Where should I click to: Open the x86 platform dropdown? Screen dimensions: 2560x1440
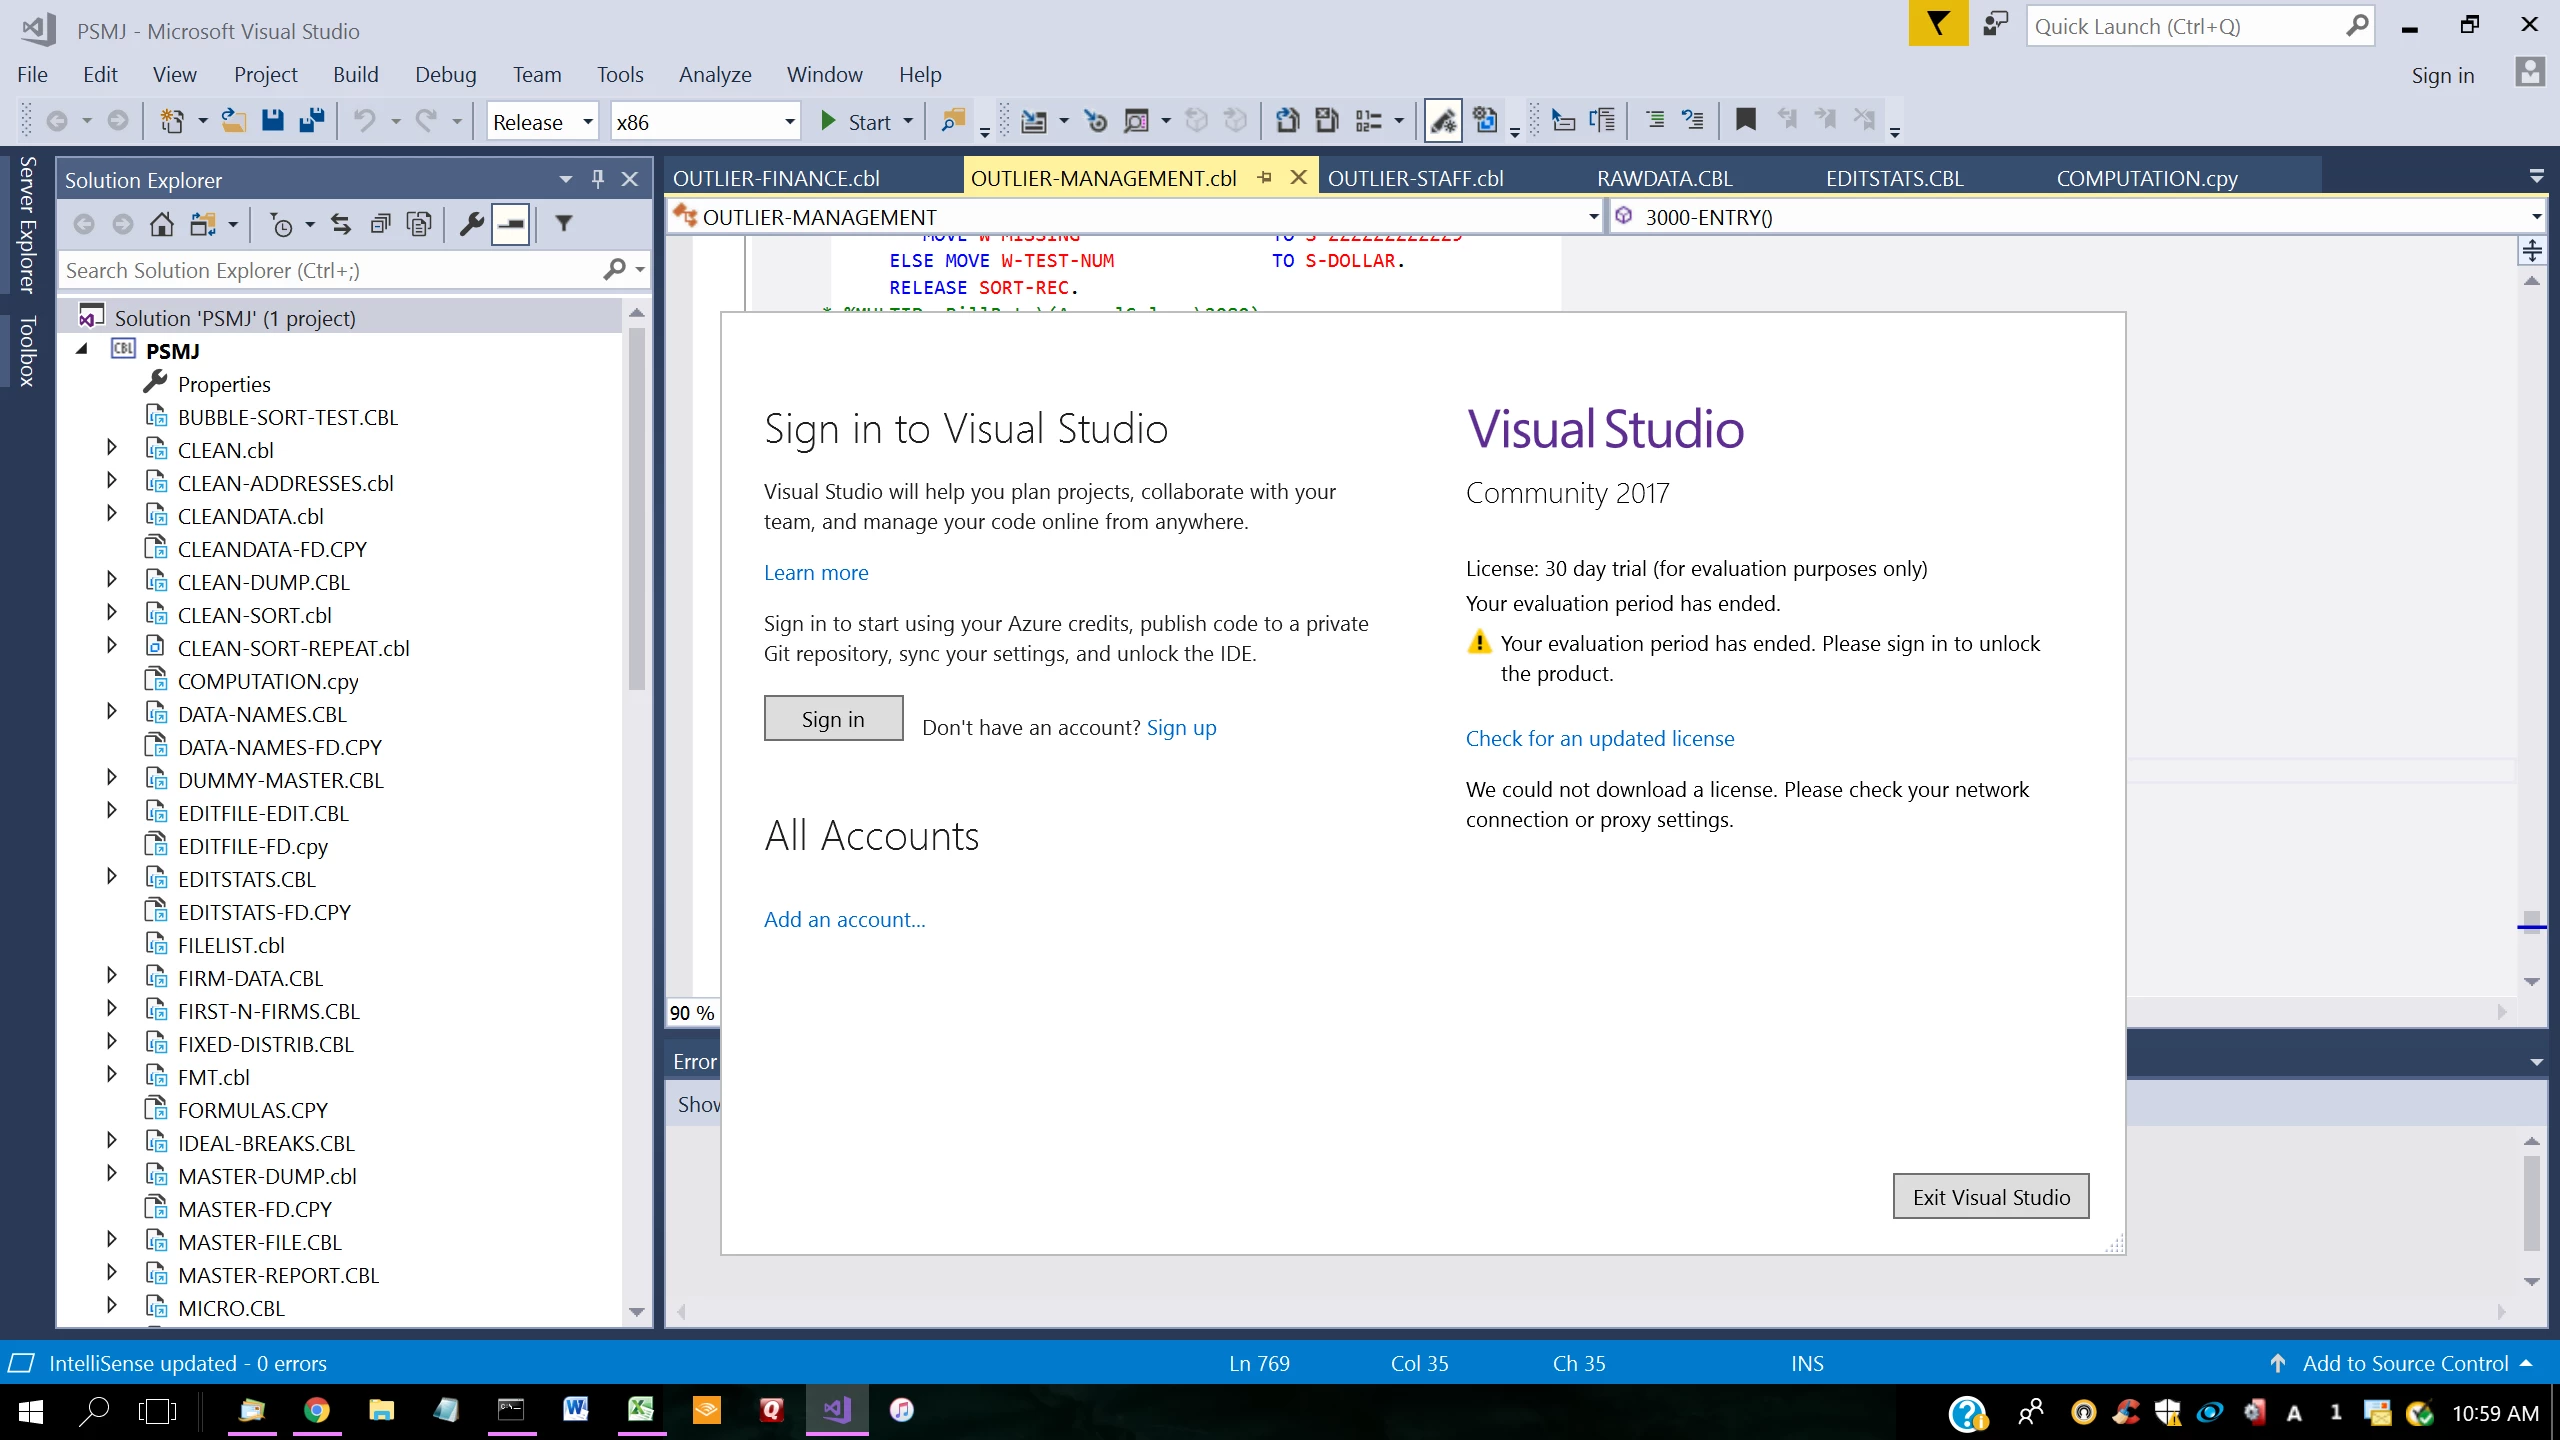(x=789, y=122)
